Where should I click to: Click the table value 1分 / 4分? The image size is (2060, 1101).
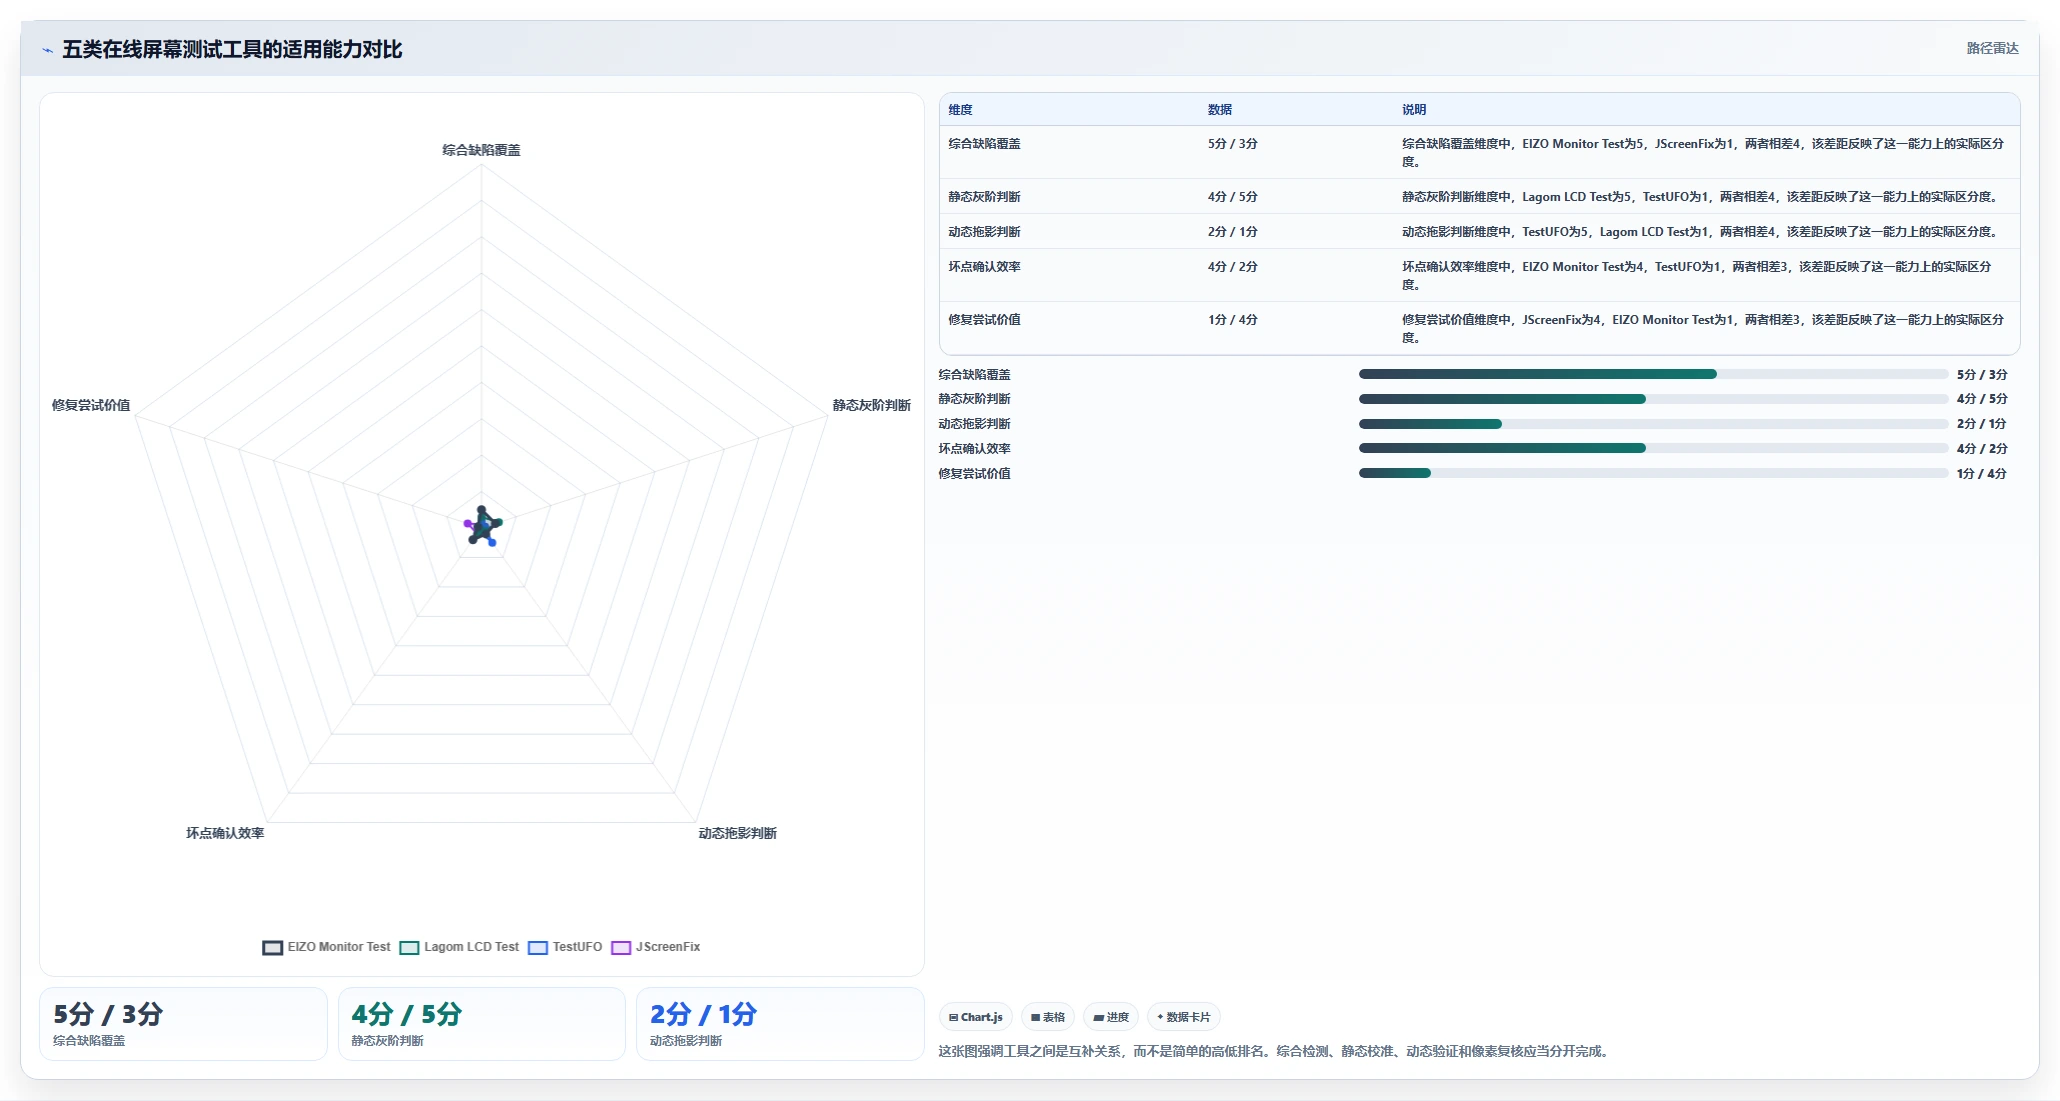[1232, 320]
